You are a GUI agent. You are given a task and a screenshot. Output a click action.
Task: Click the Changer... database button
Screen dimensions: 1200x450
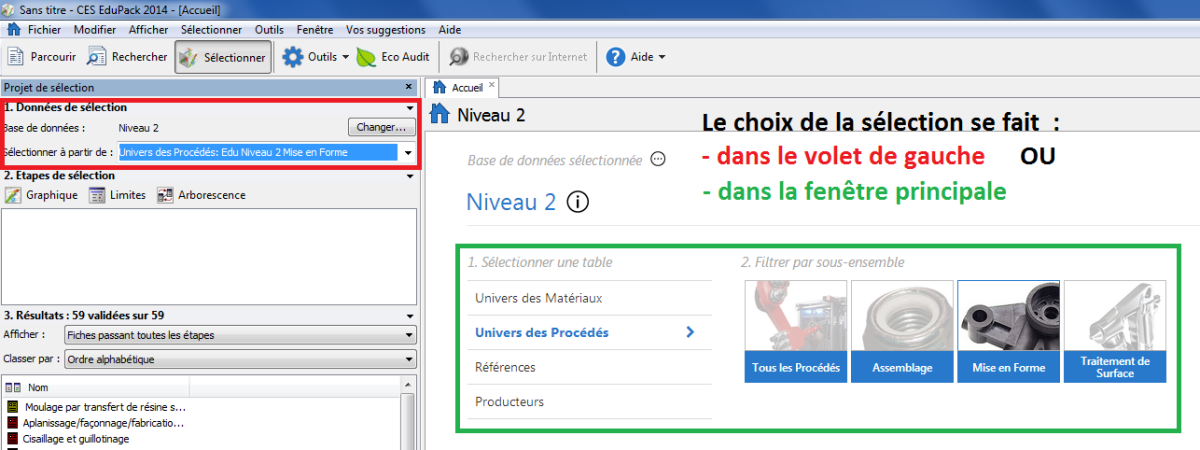[x=382, y=128]
